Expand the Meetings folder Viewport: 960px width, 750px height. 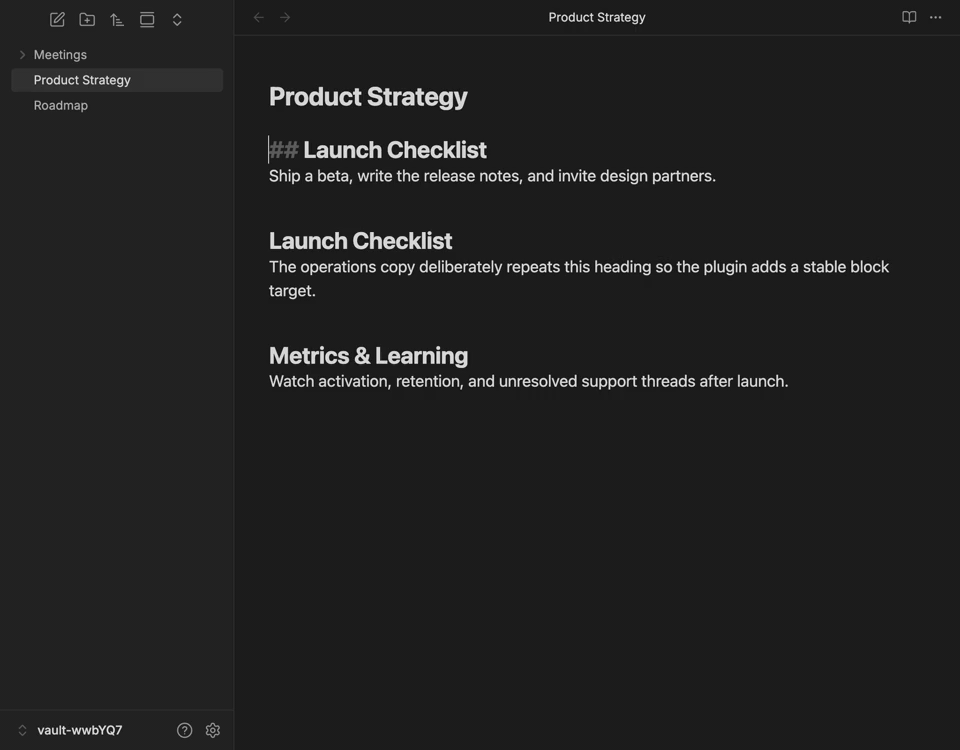coord(22,54)
